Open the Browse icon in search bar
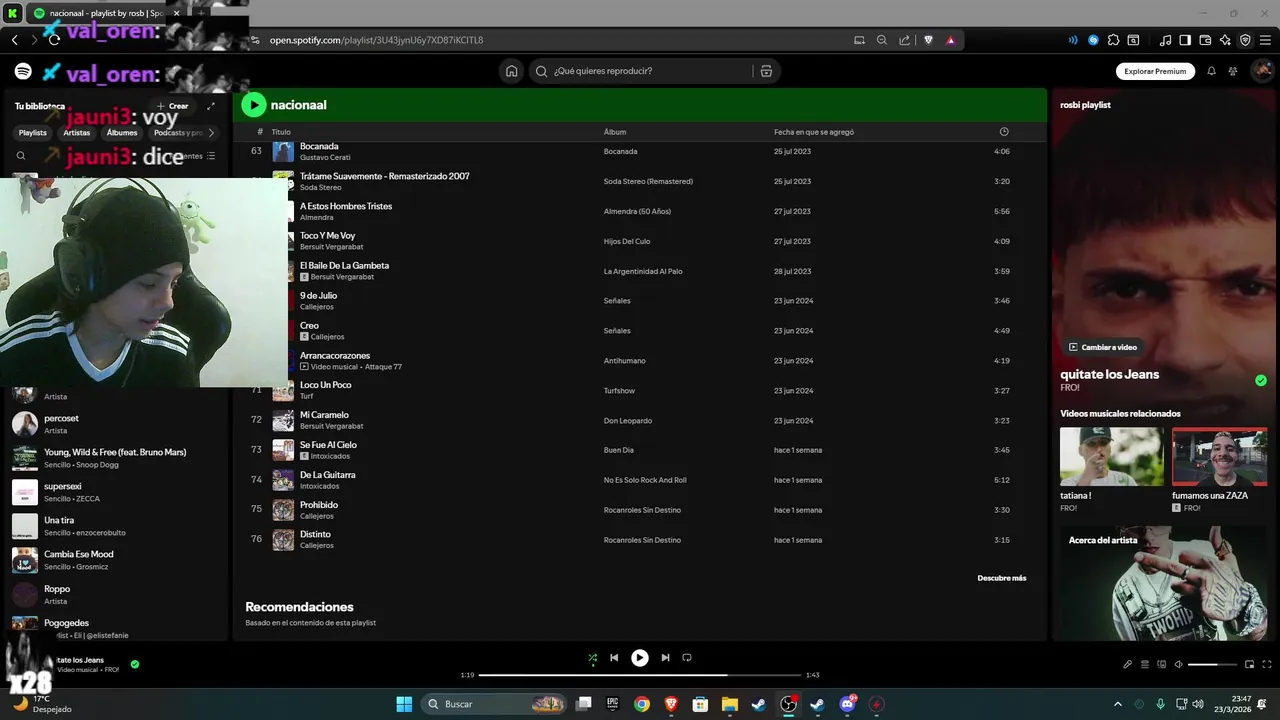 click(766, 71)
